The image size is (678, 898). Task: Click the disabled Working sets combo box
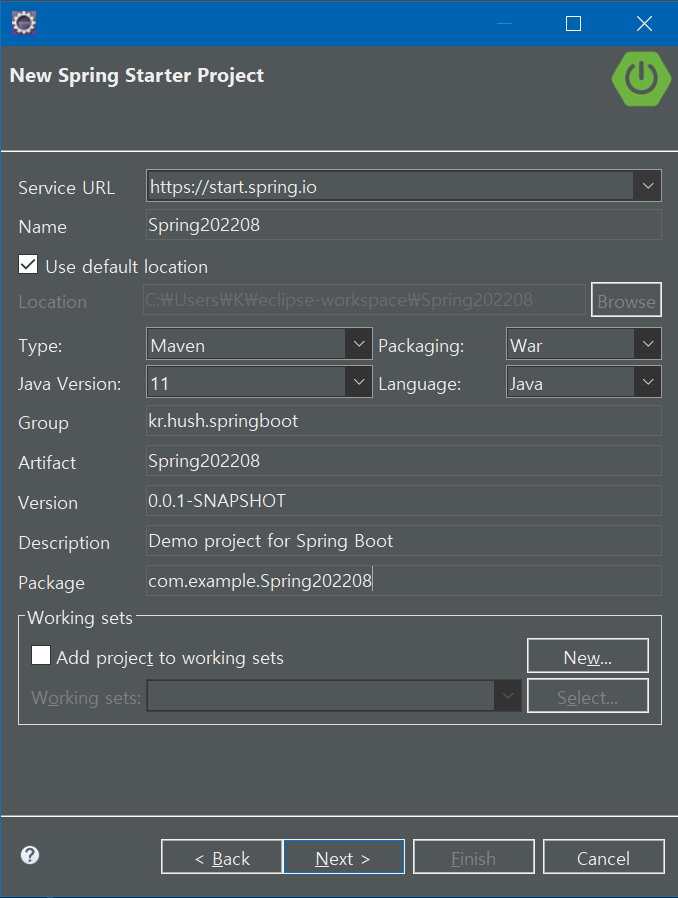pos(334,696)
